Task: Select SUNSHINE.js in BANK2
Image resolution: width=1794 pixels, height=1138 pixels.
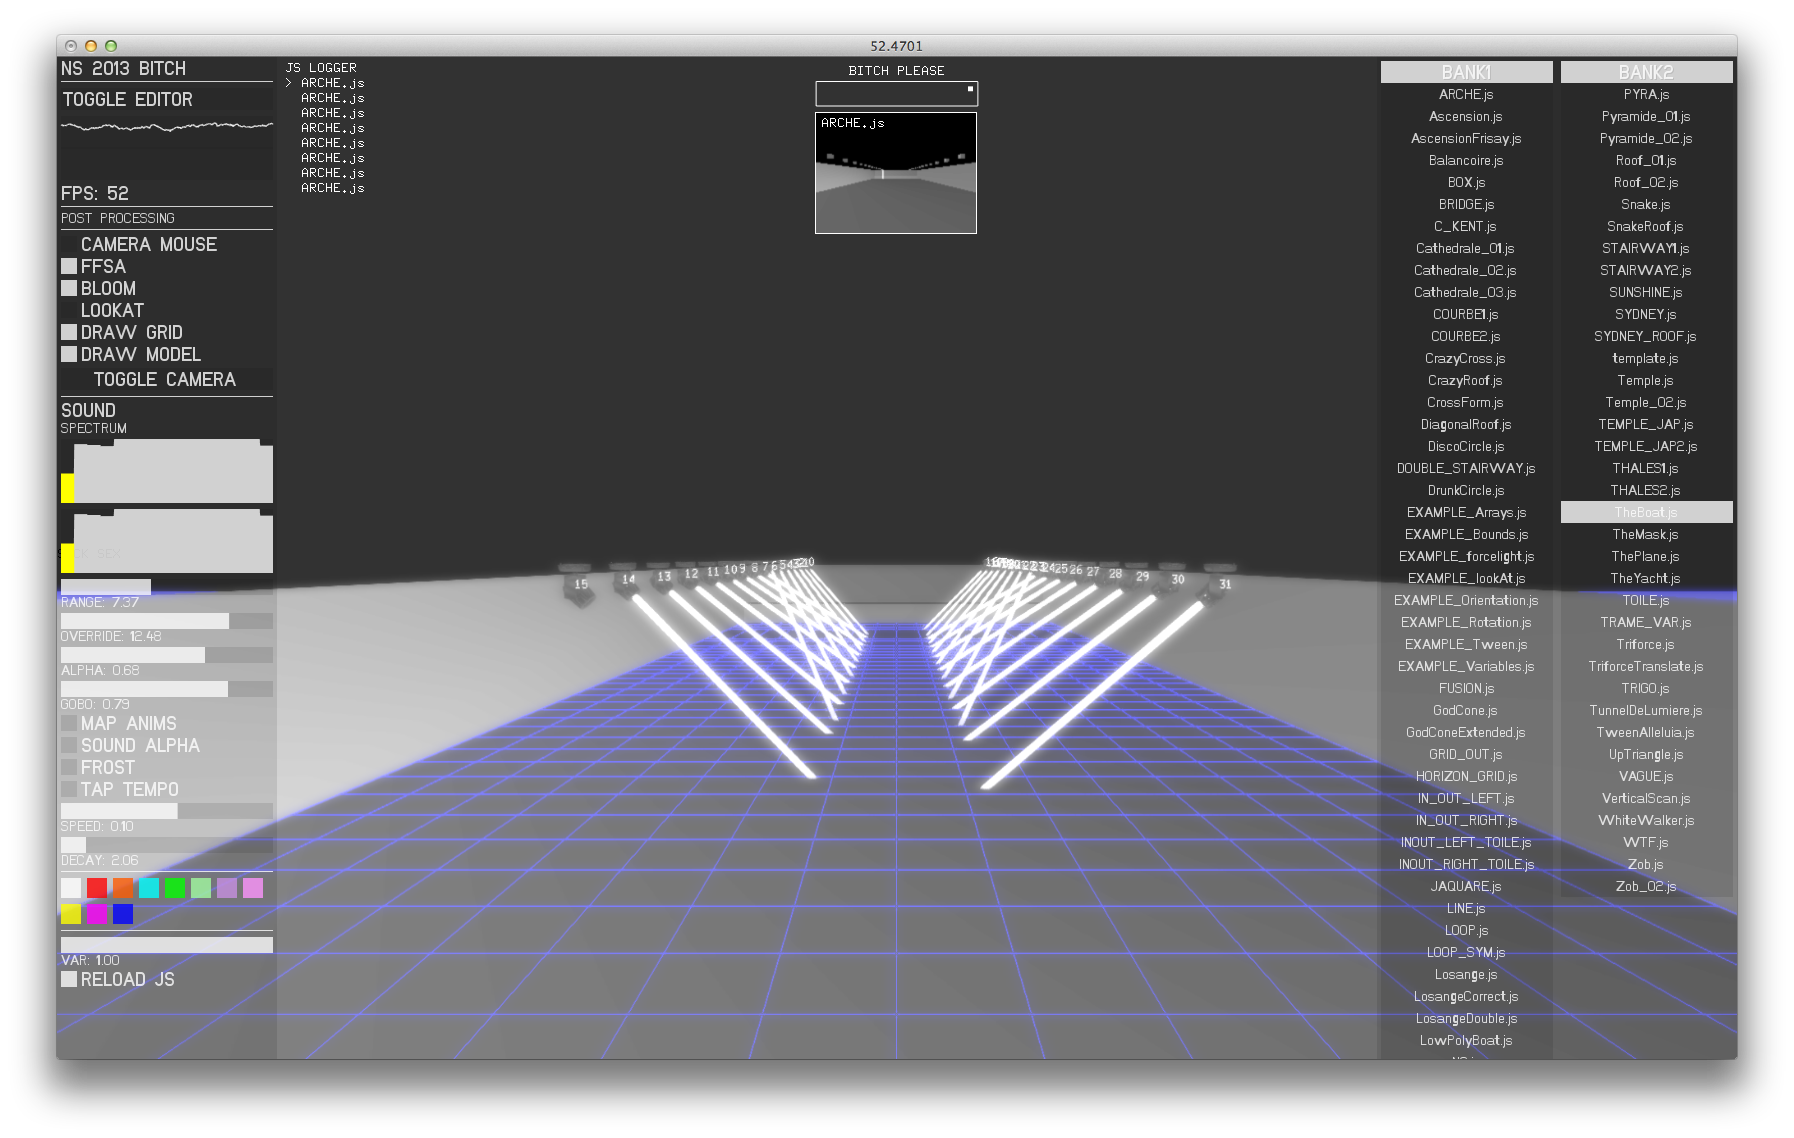Action: pyautogui.click(x=1644, y=292)
